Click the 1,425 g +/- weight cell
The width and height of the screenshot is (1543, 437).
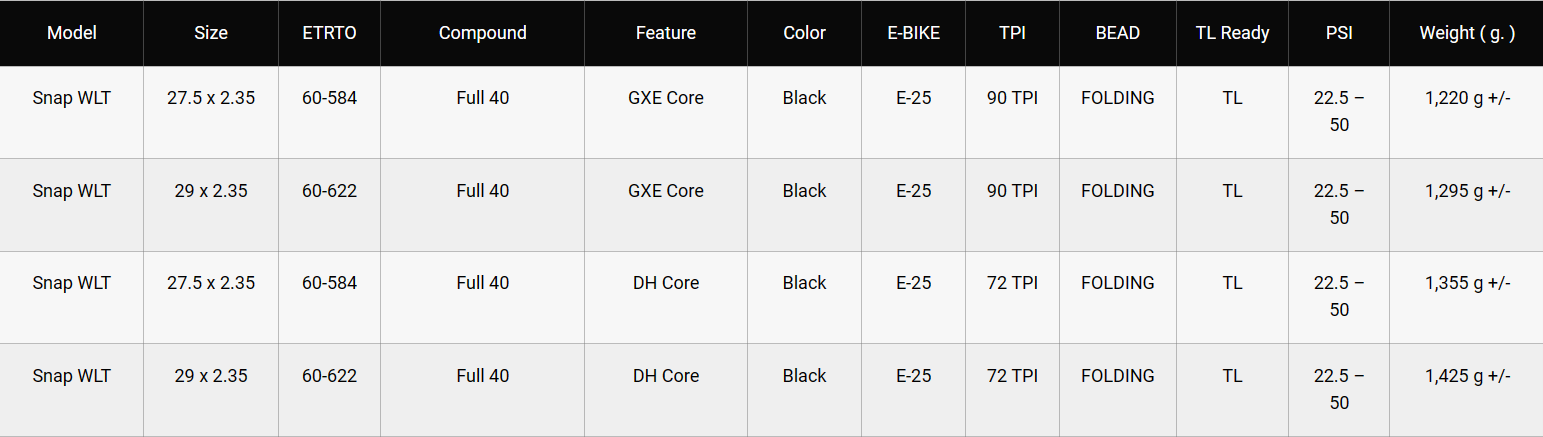click(1467, 376)
